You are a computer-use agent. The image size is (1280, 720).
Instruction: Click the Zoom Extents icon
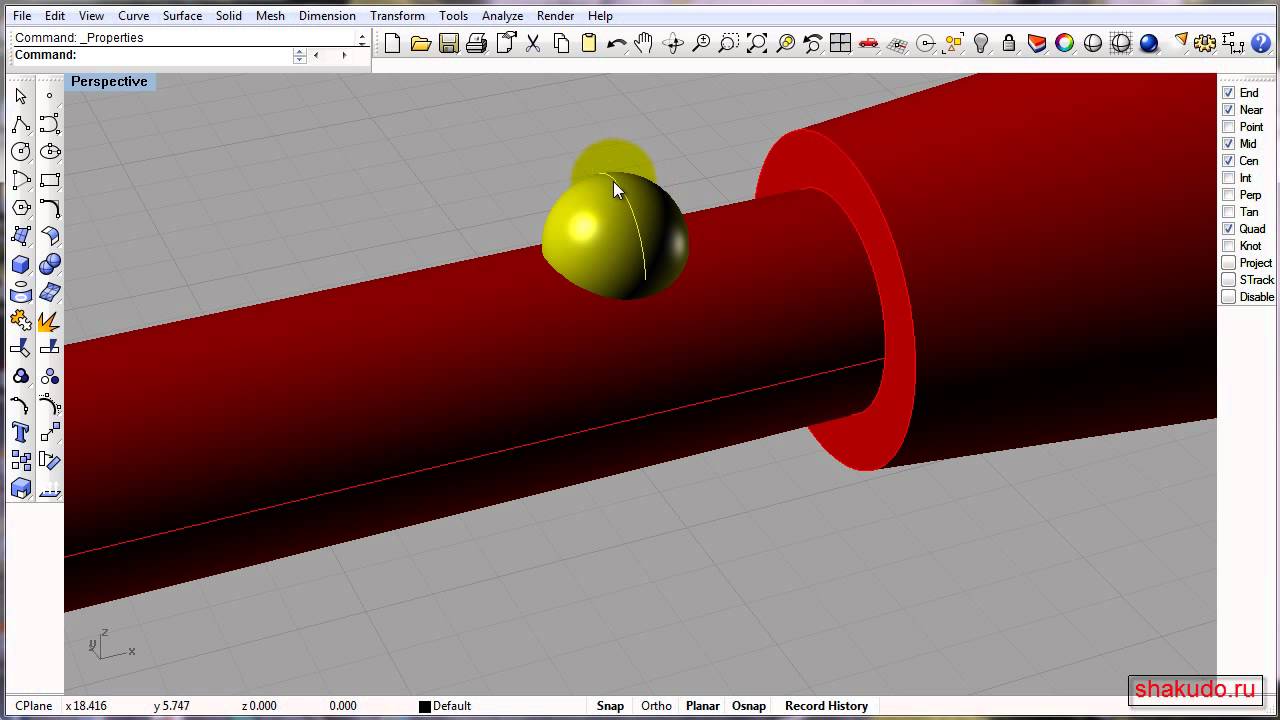tap(757, 43)
